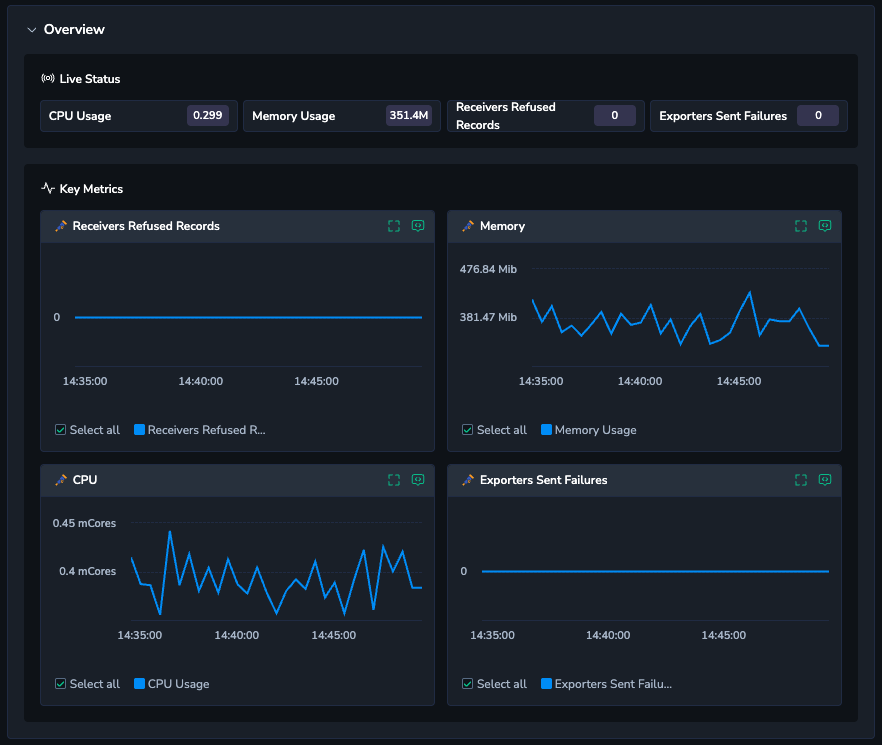Open the code icon on Receivers Refused Records panel
Screen dimensions: 882x745
click(418, 226)
